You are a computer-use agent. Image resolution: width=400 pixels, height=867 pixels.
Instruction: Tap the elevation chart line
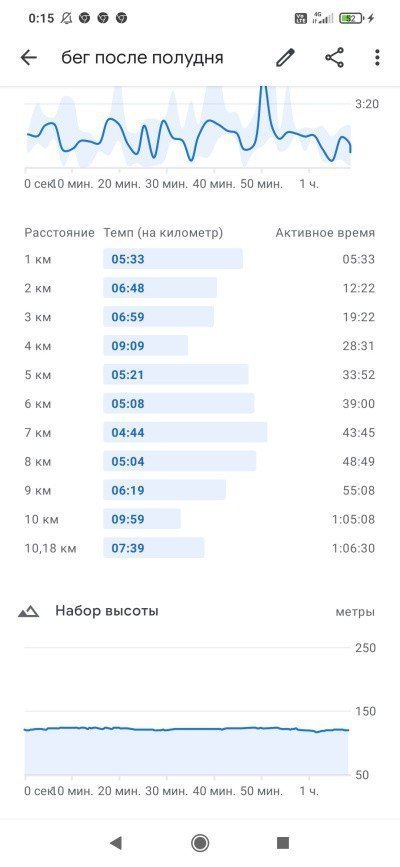186,729
